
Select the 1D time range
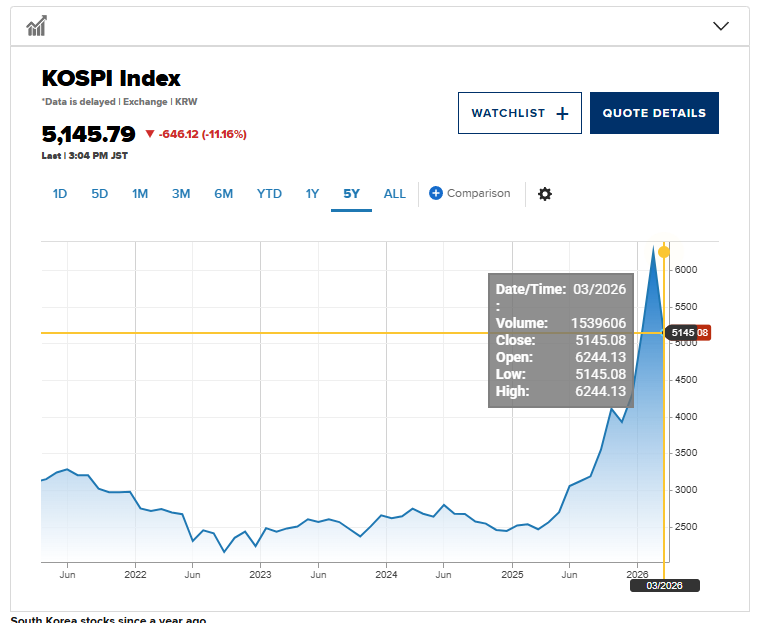[x=60, y=194]
